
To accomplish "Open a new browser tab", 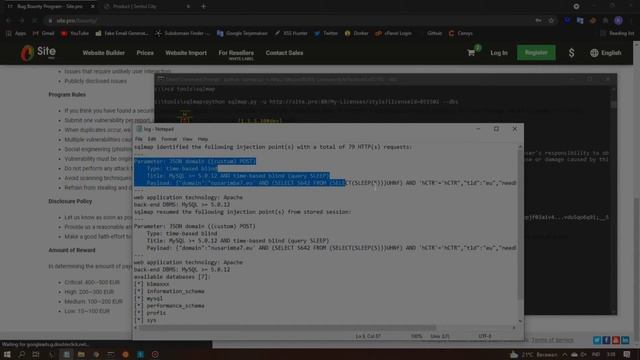I will 203,7.
